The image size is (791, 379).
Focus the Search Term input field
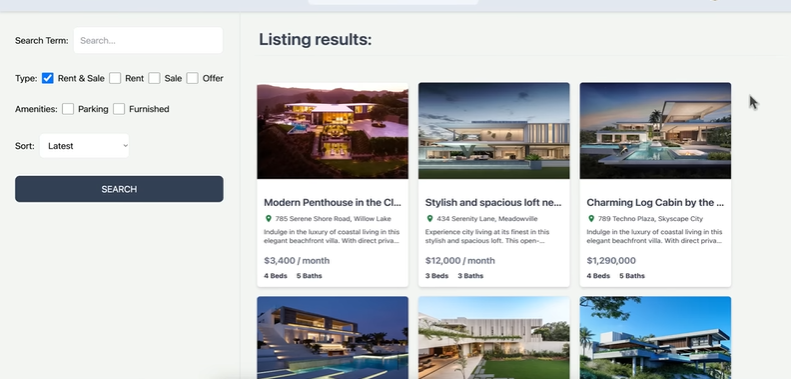[148, 40]
